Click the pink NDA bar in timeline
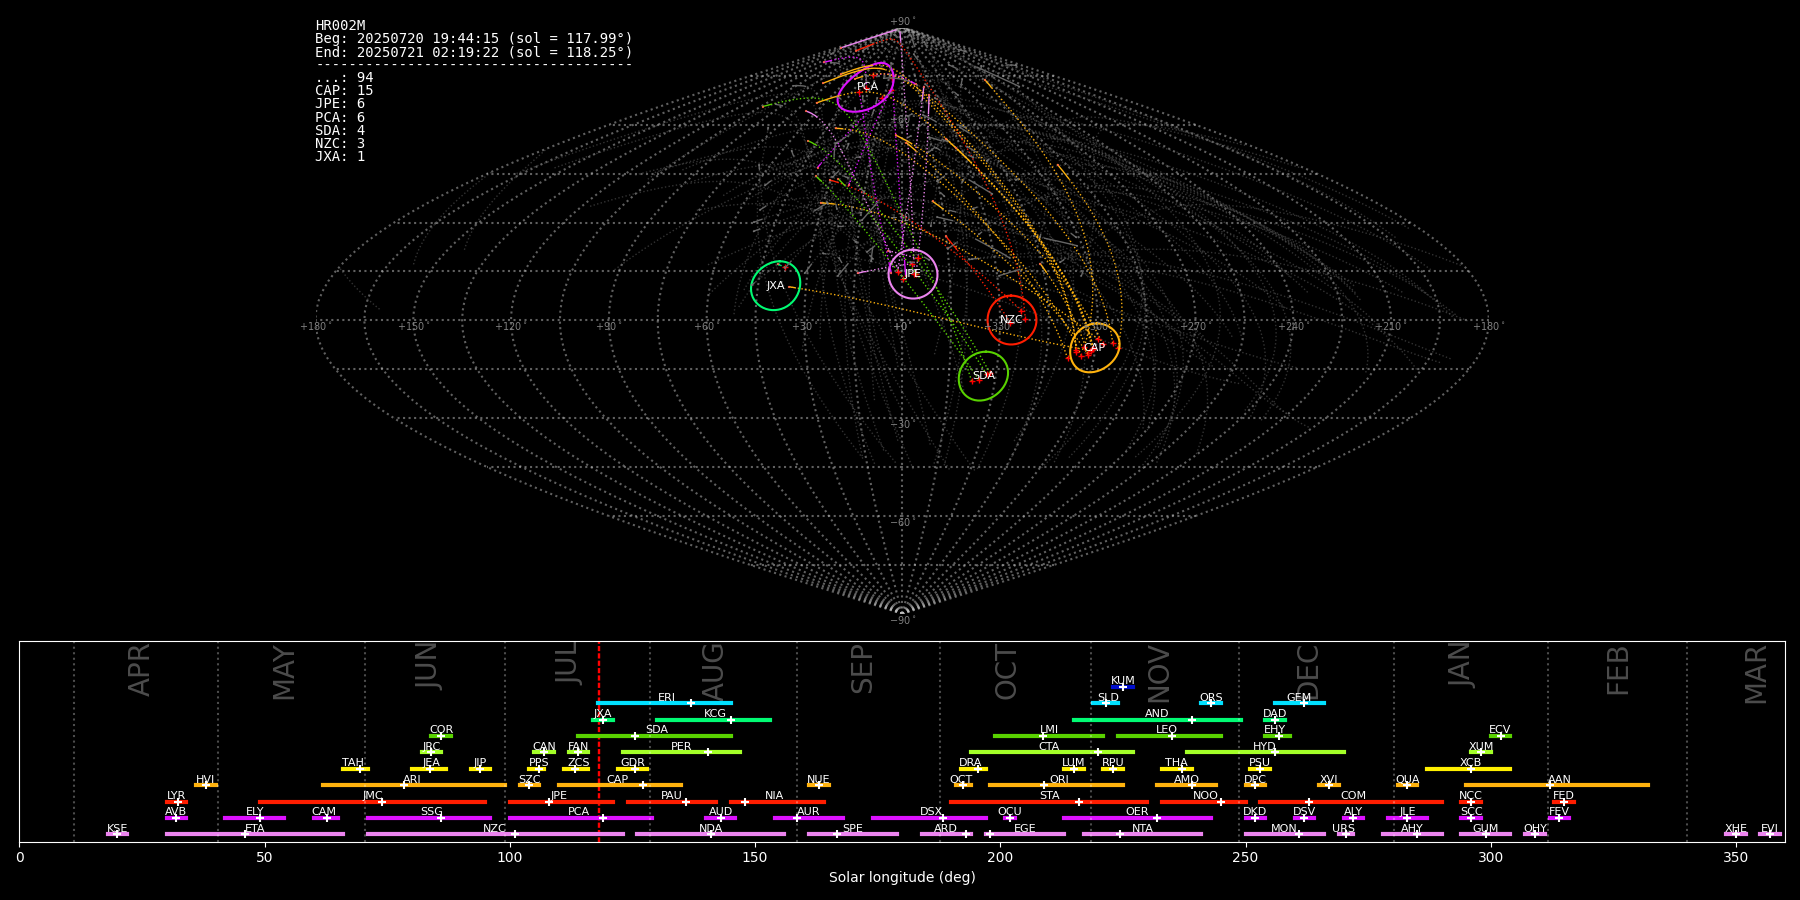 (x=710, y=834)
